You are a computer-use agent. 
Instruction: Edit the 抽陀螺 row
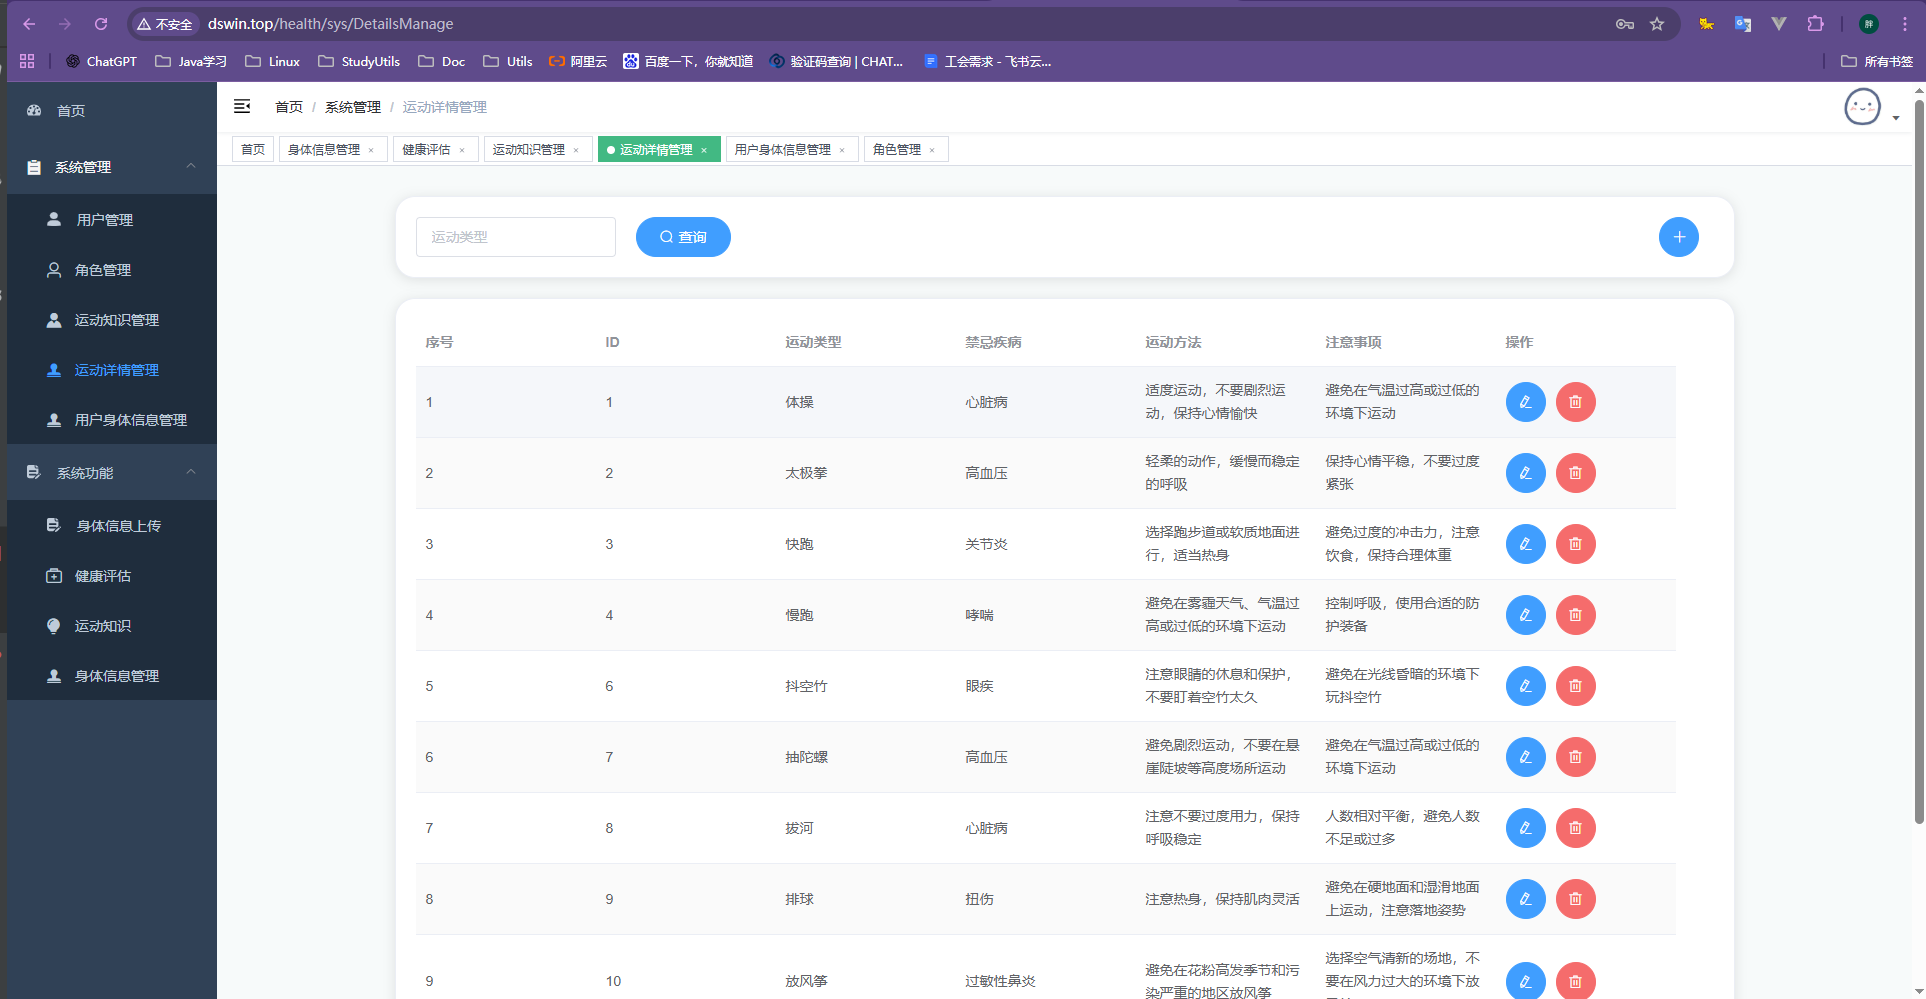(1525, 757)
